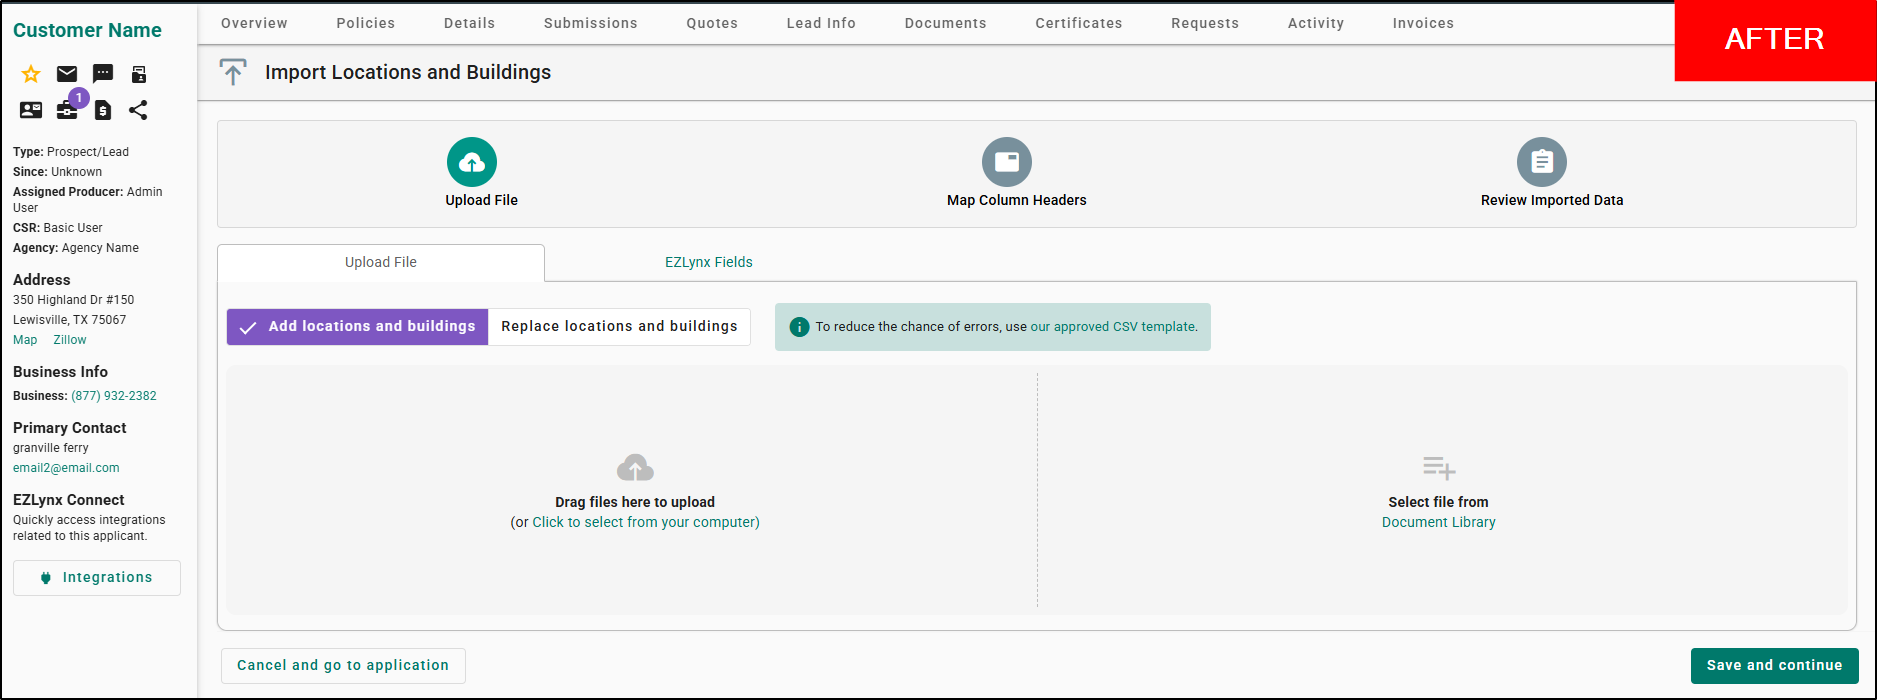Click the 350 Highland Dr #150 address
This screenshot has width=1877, height=700.
(x=73, y=300)
